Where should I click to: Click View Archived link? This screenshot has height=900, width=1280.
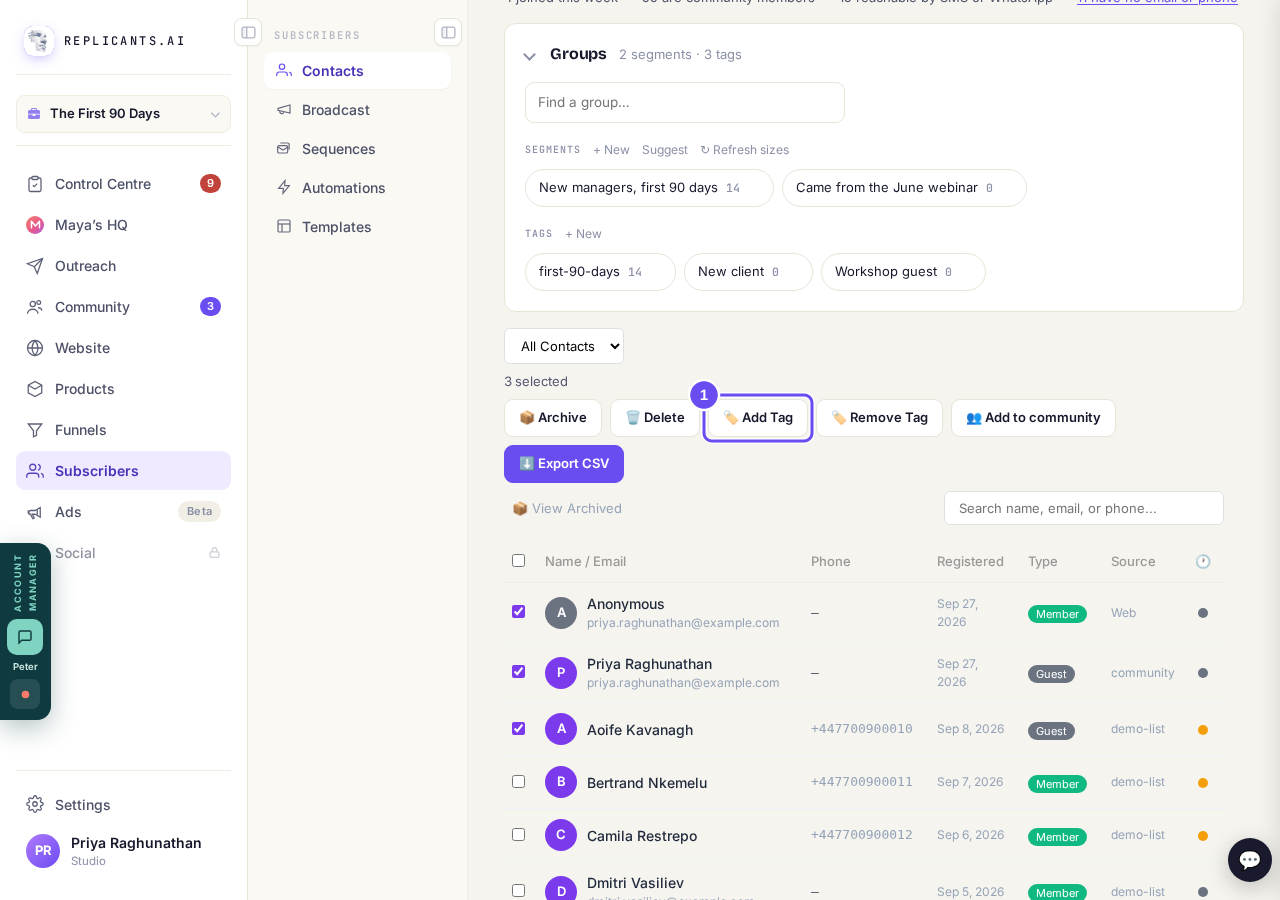(567, 509)
